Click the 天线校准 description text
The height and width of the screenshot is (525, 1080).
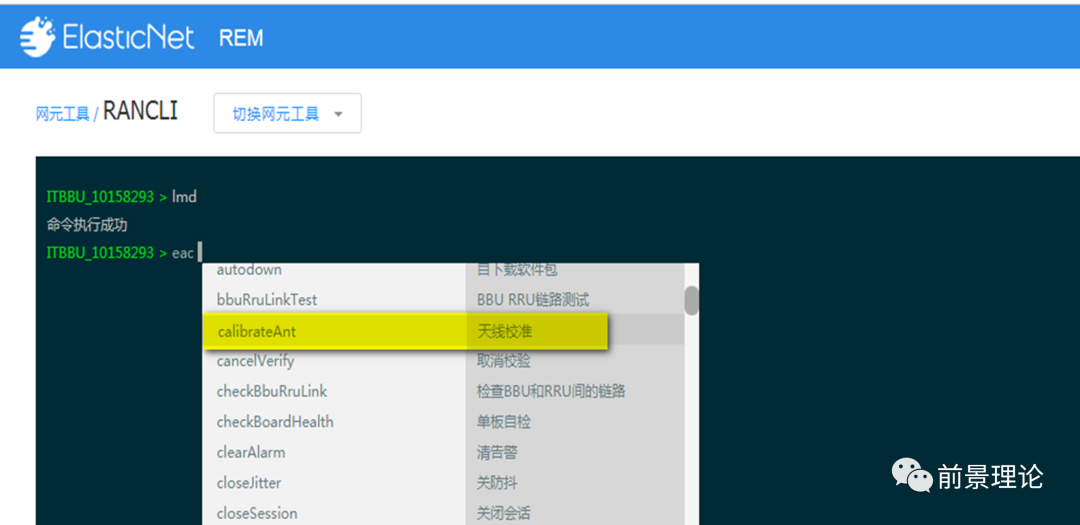pos(505,331)
